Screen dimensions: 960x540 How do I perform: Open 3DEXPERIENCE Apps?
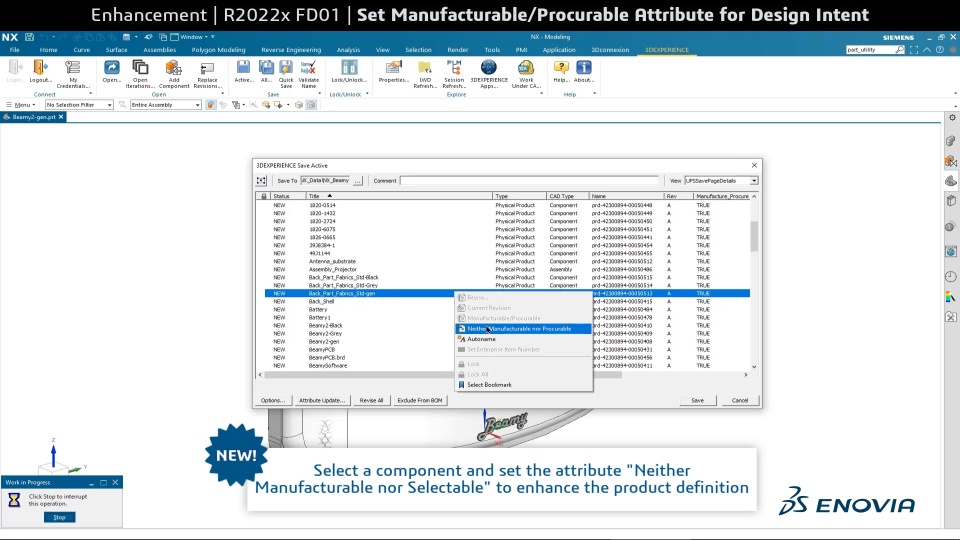point(489,74)
